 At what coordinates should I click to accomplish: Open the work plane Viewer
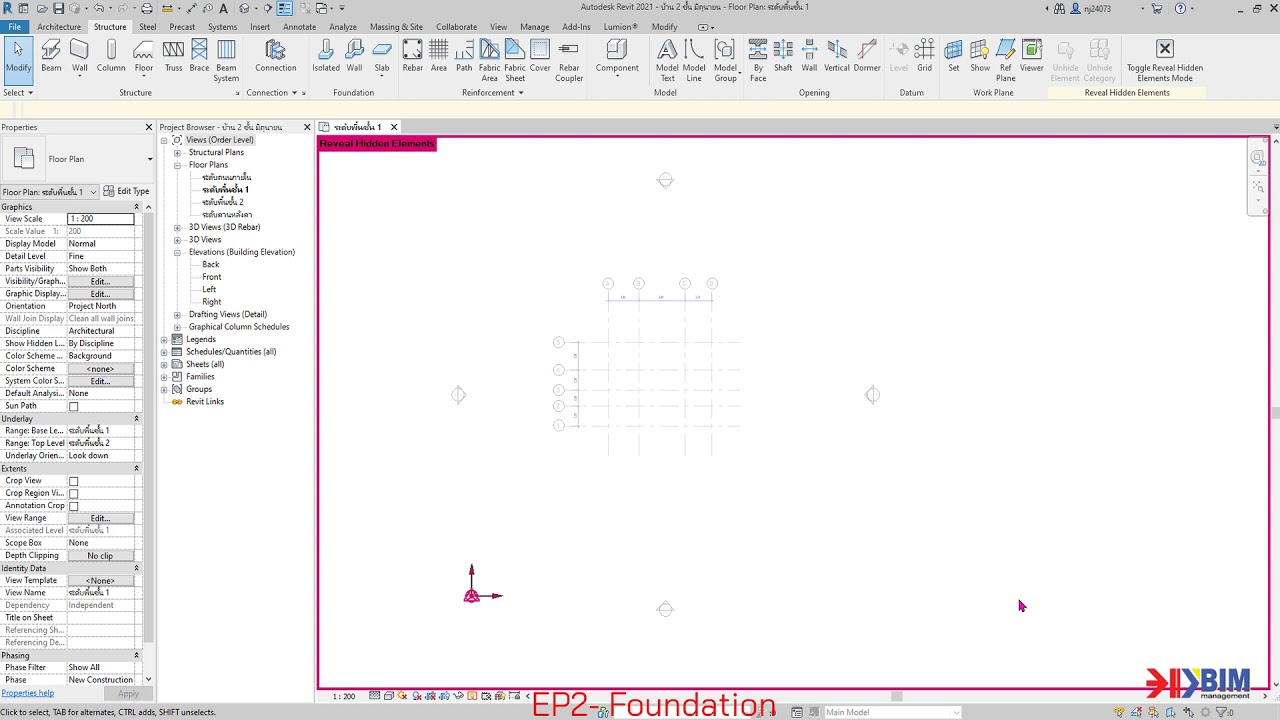tap(1032, 56)
